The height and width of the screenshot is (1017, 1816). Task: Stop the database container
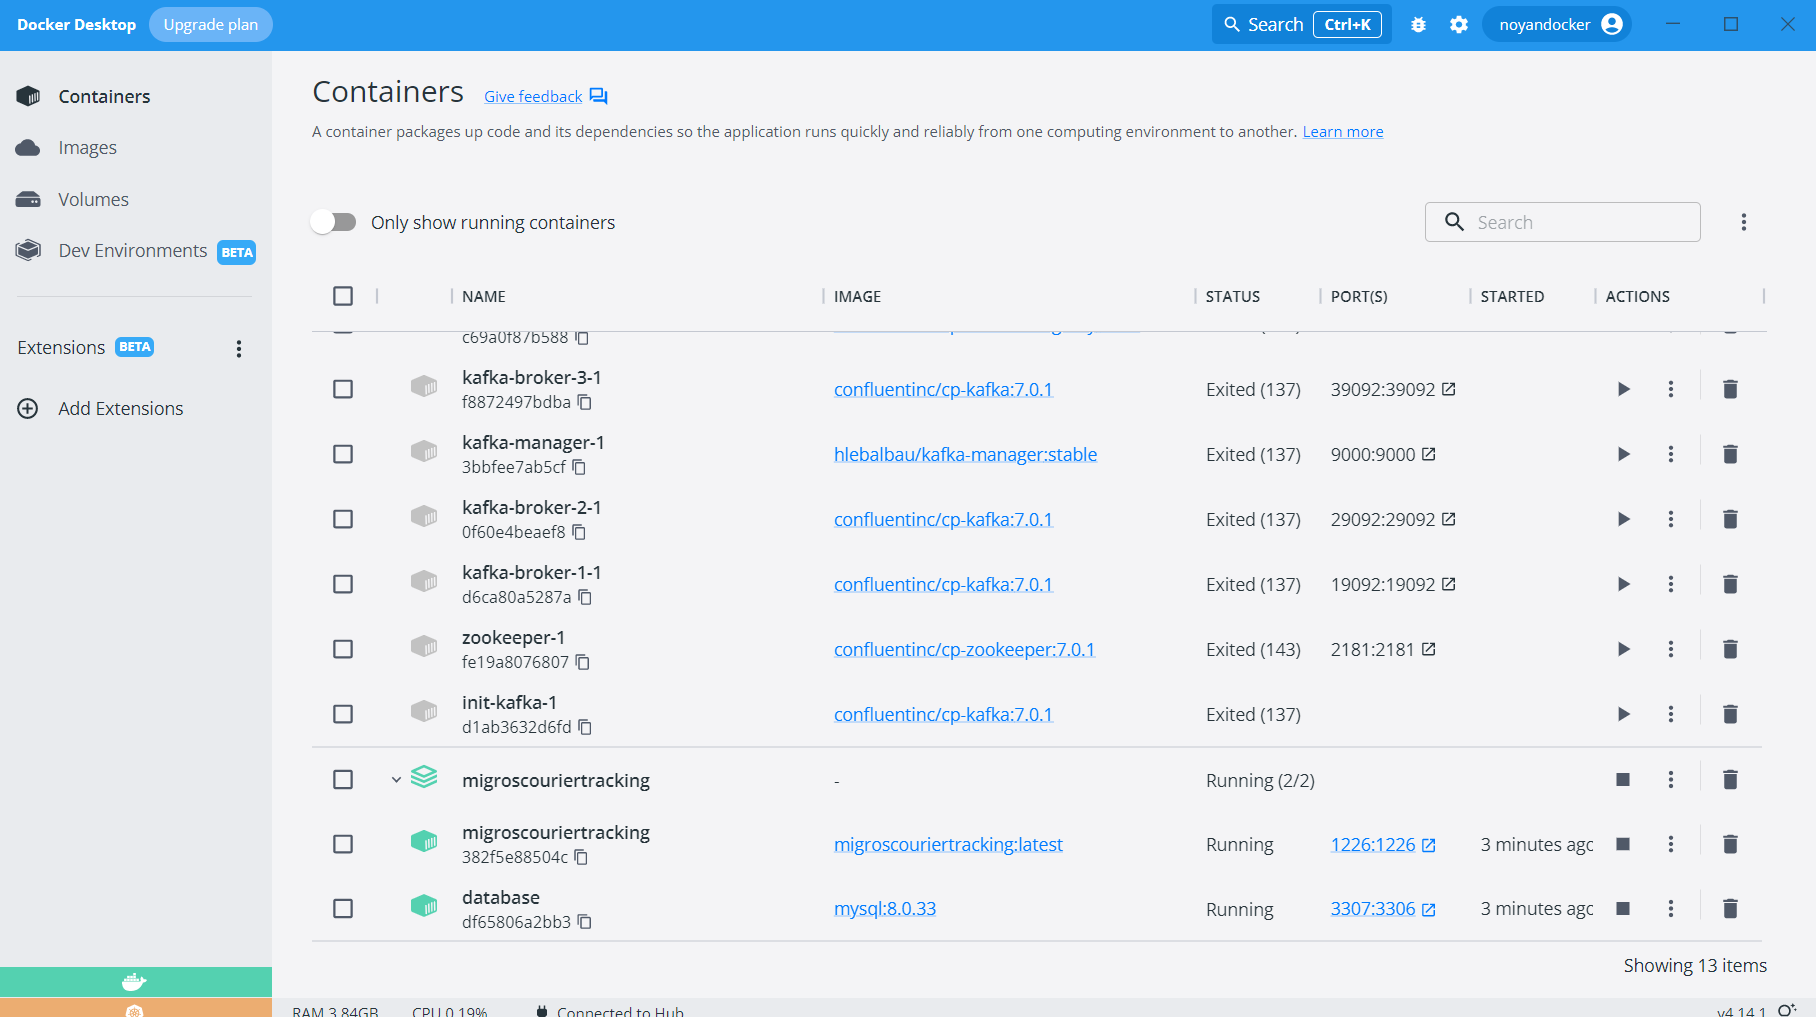click(x=1623, y=908)
